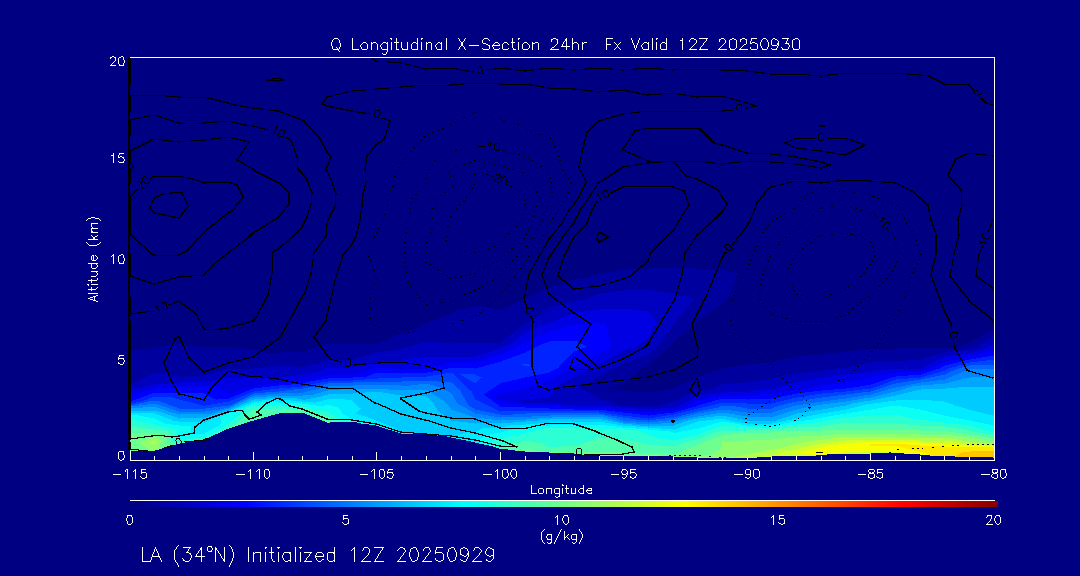Viewport: 1080px width, 576px height.
Task: Click the colorbar tick label 15
Action: [x=777, y=520]
